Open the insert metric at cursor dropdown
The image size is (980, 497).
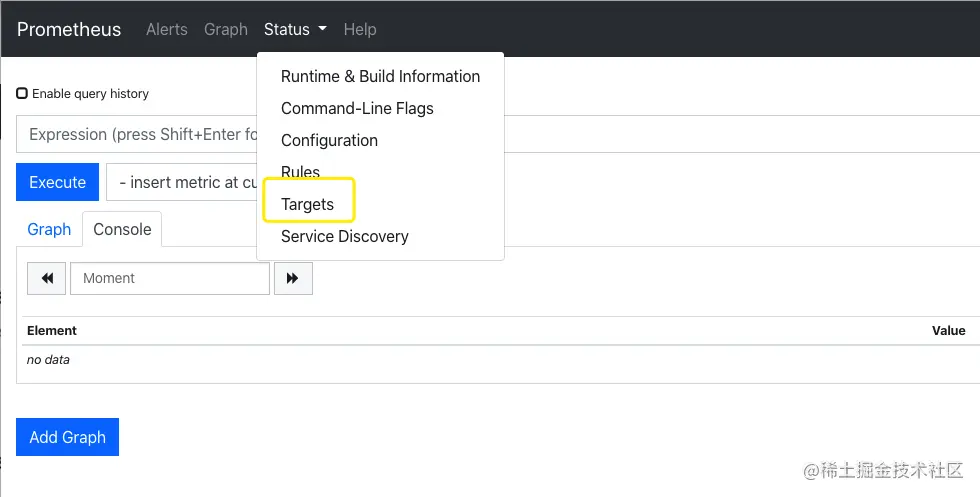(x=182, y=183)
